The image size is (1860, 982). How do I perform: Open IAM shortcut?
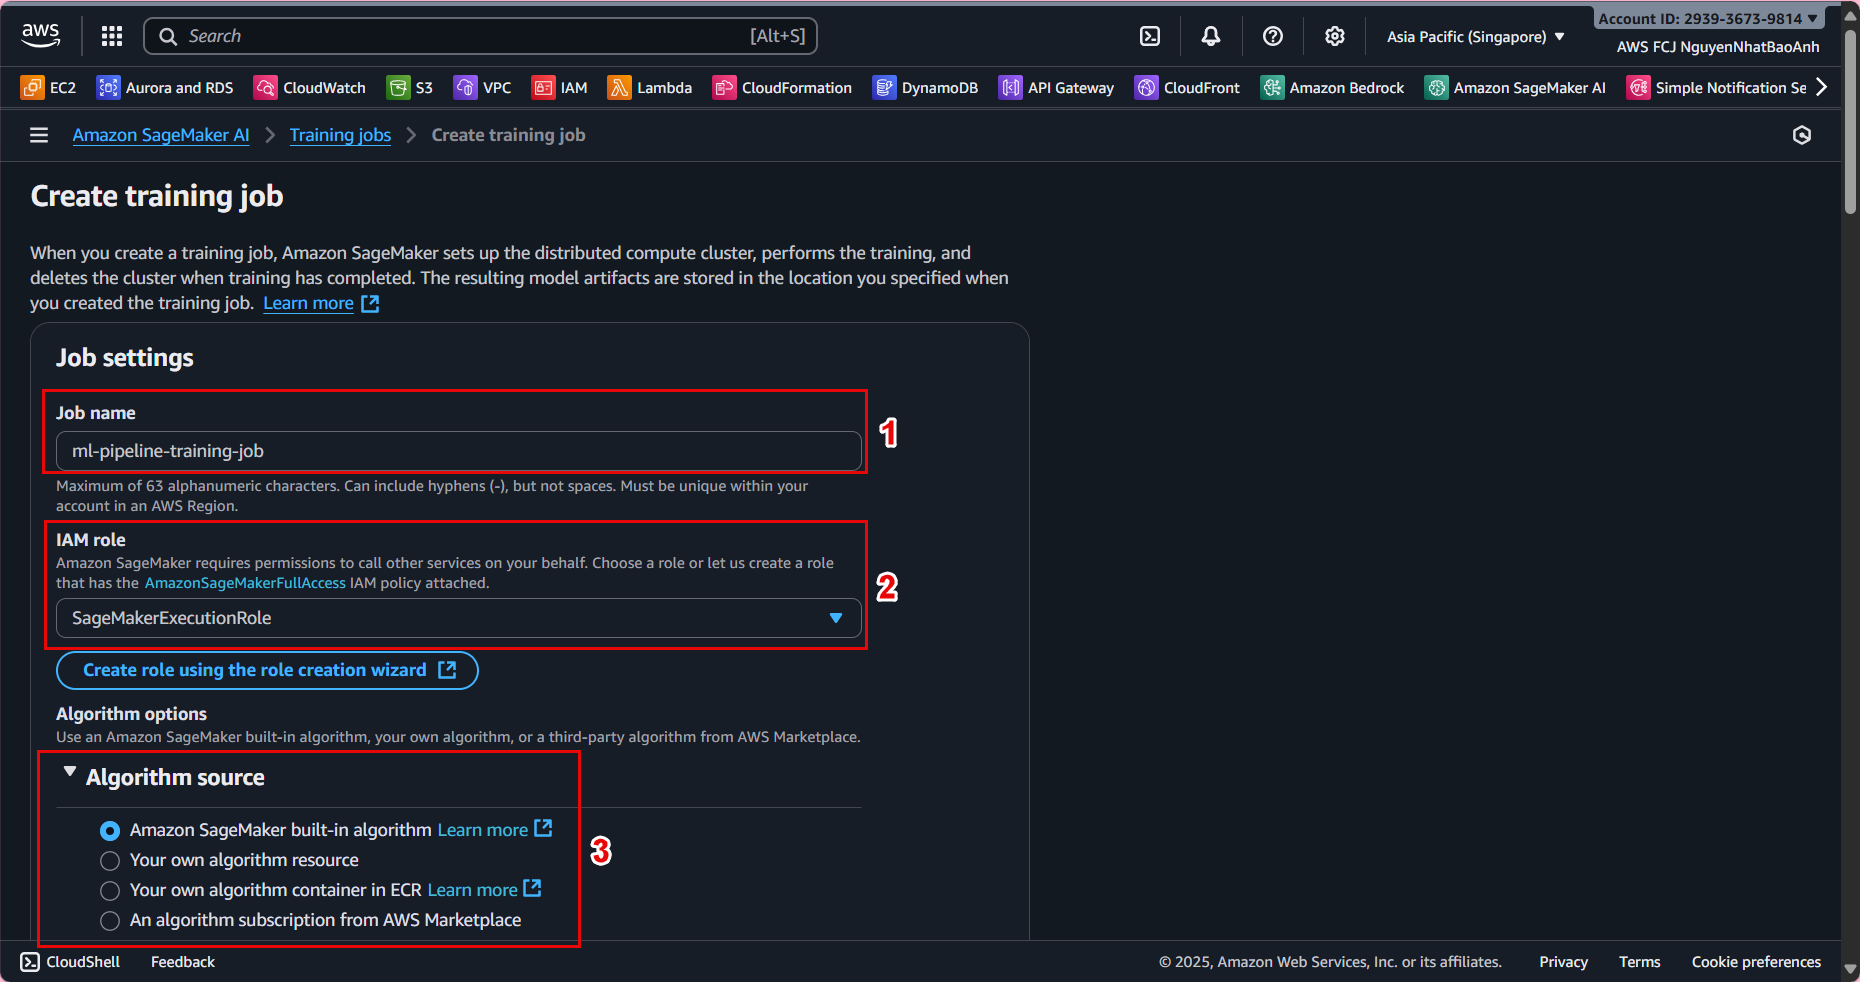560,88
